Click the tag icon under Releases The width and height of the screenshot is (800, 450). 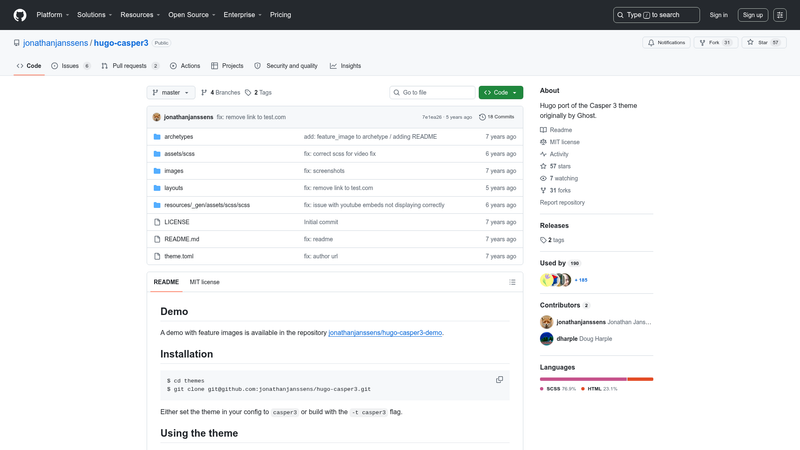pos(543,240)
